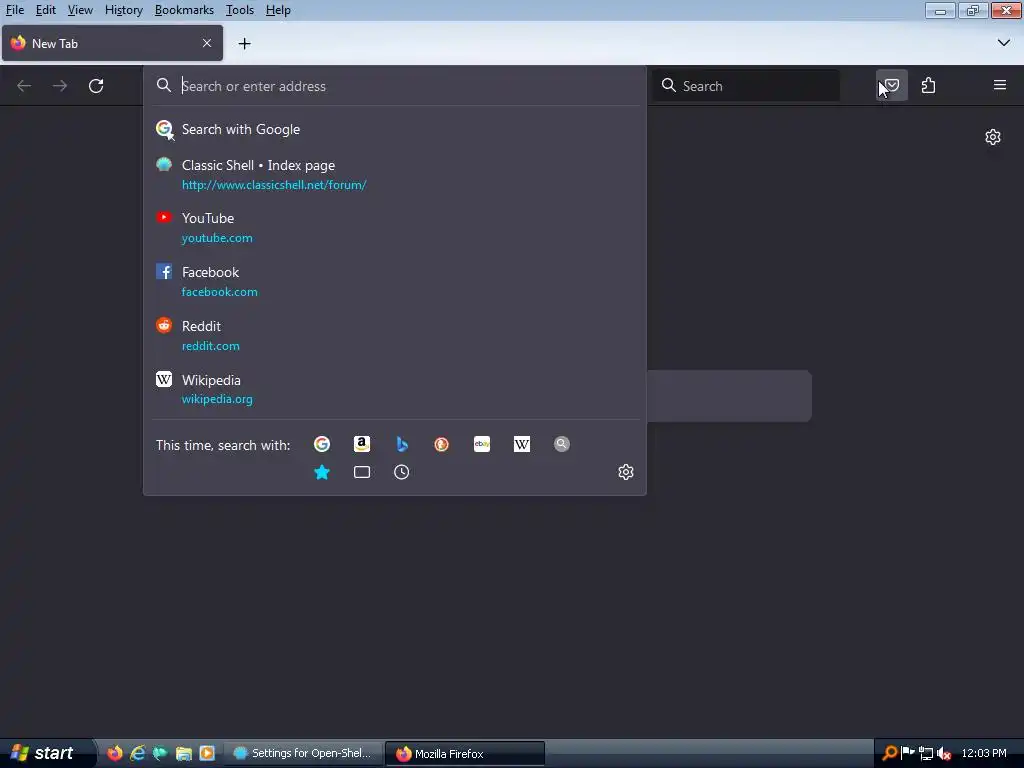Follow the facebook.com link
The width and height of the screenshot is (1024, 768).
click(x=219, y=292)
